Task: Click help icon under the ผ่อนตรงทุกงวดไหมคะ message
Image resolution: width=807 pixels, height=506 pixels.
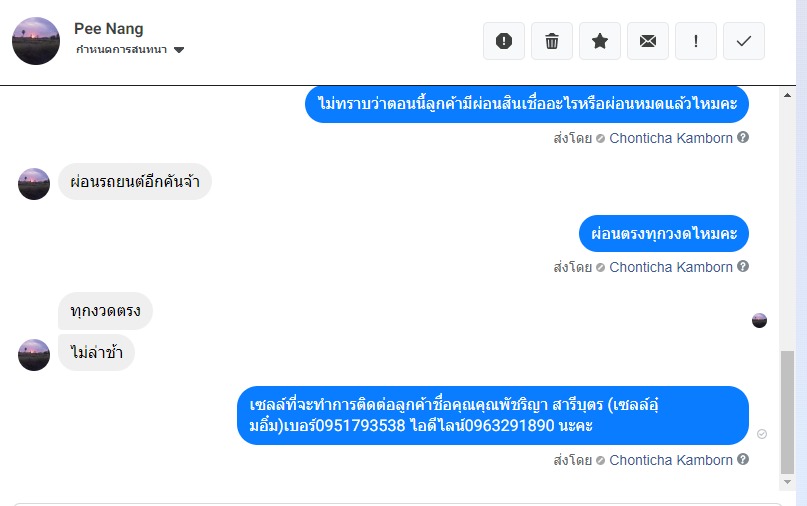Action: pyautogui.click(x=743, y=267)
